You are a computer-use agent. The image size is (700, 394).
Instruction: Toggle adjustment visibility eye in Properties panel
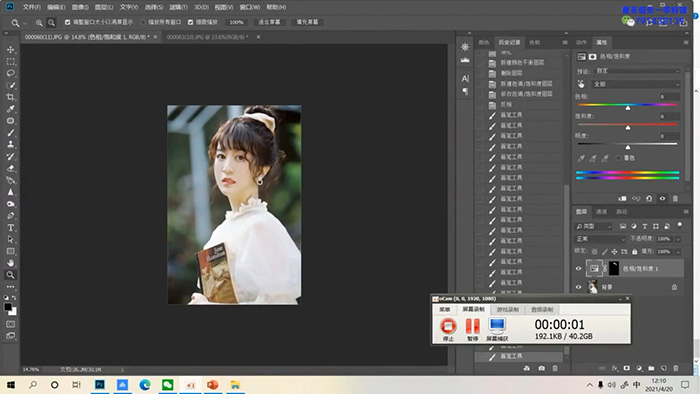pos(662,199)
